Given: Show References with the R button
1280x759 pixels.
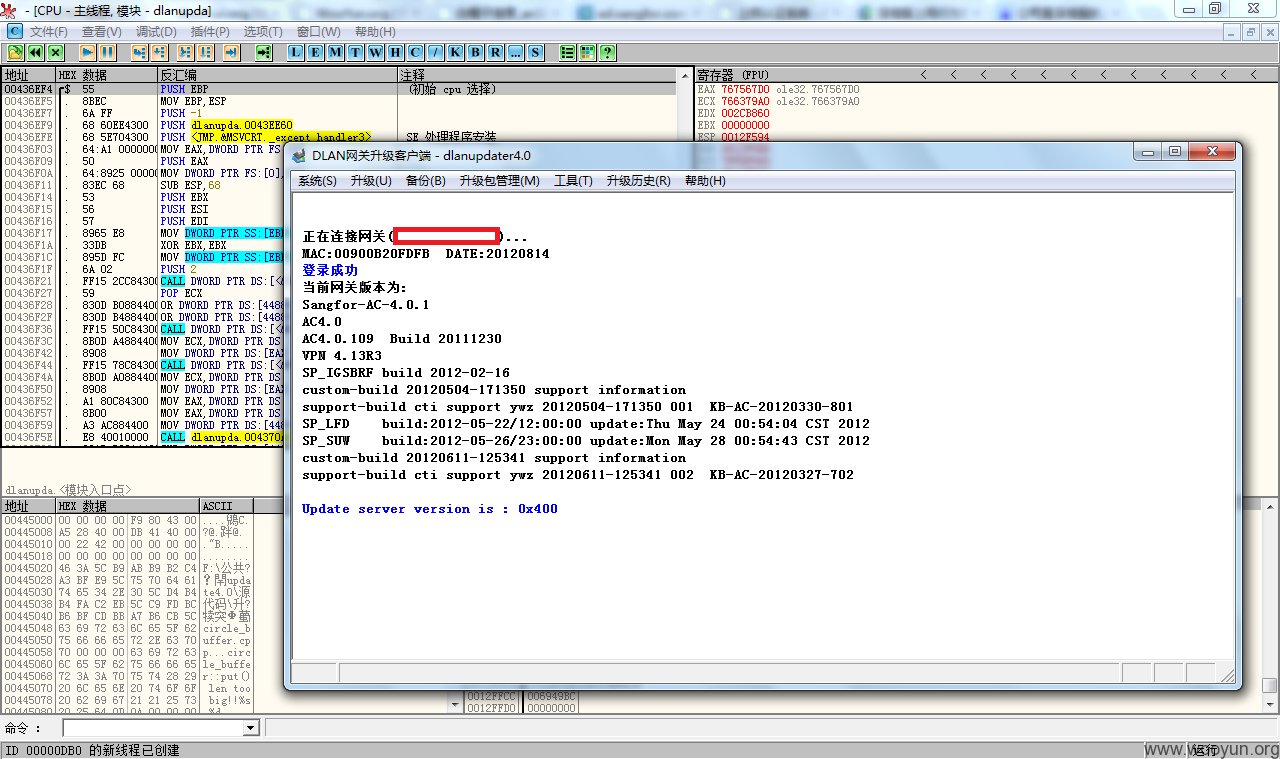Looking at the screenshot, I should 496,52.
